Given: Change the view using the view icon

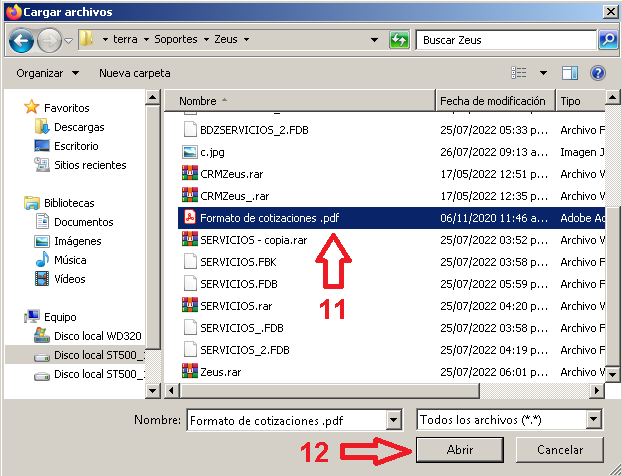Looking at the screenshot, I should point(519,73).
